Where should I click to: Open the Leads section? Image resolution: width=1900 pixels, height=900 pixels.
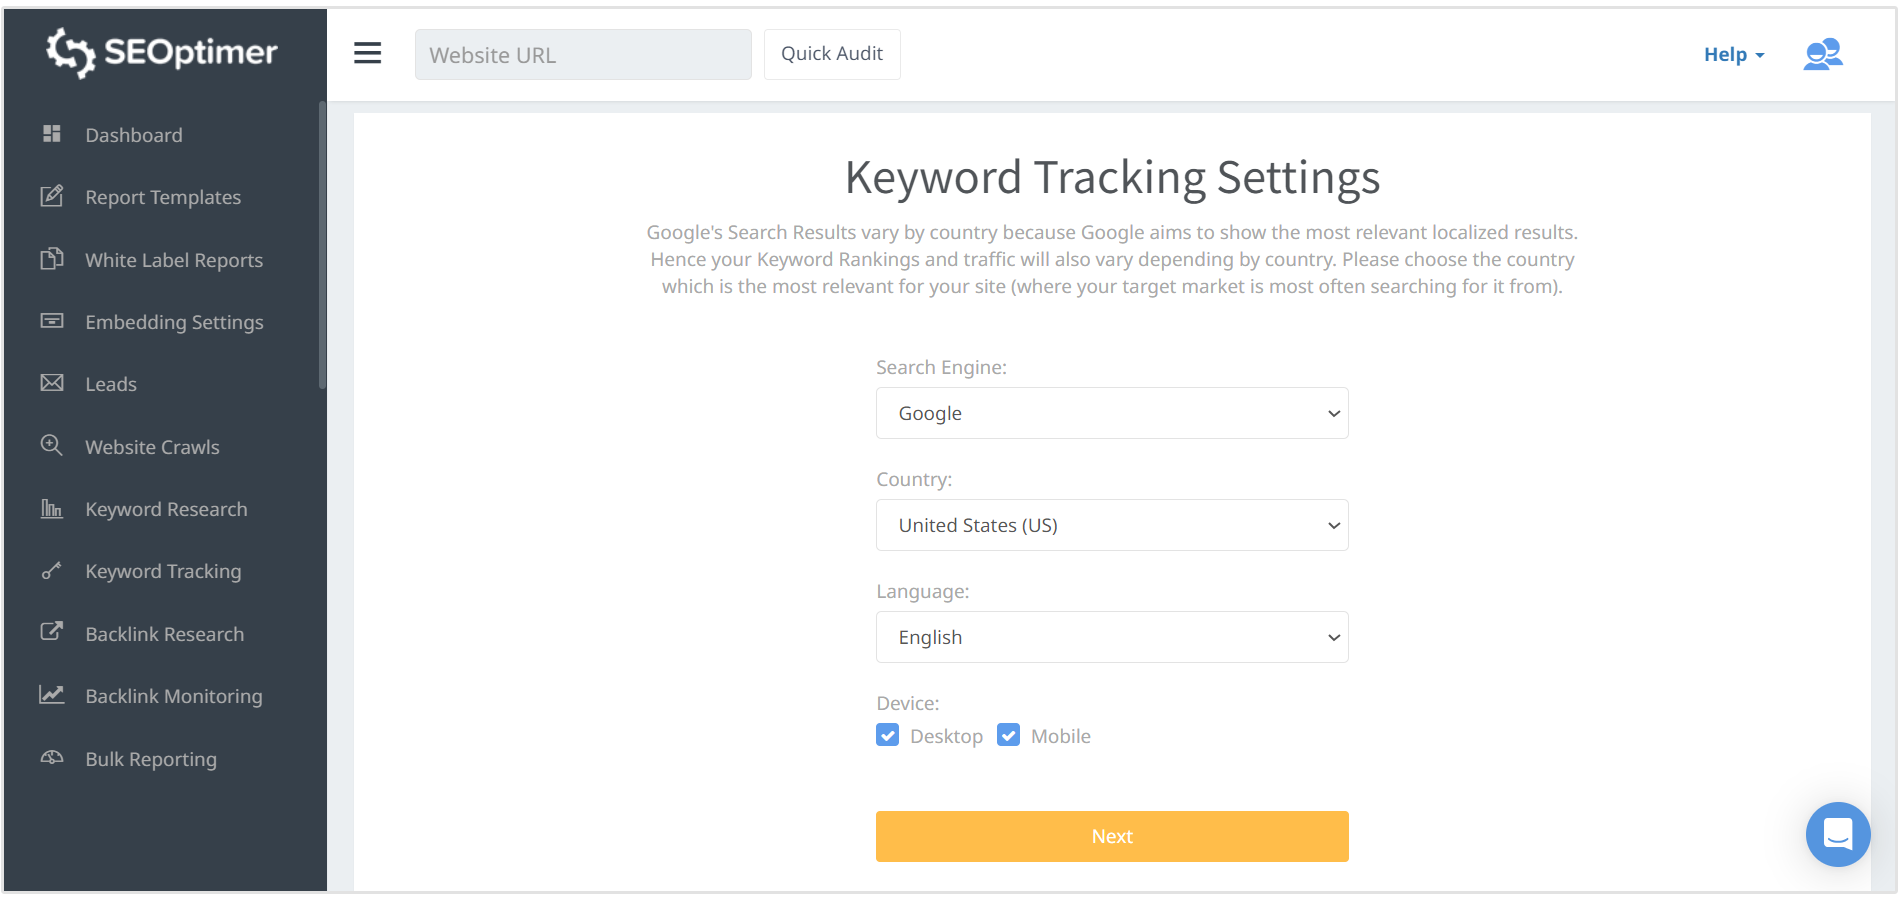(x=110, y=383)
